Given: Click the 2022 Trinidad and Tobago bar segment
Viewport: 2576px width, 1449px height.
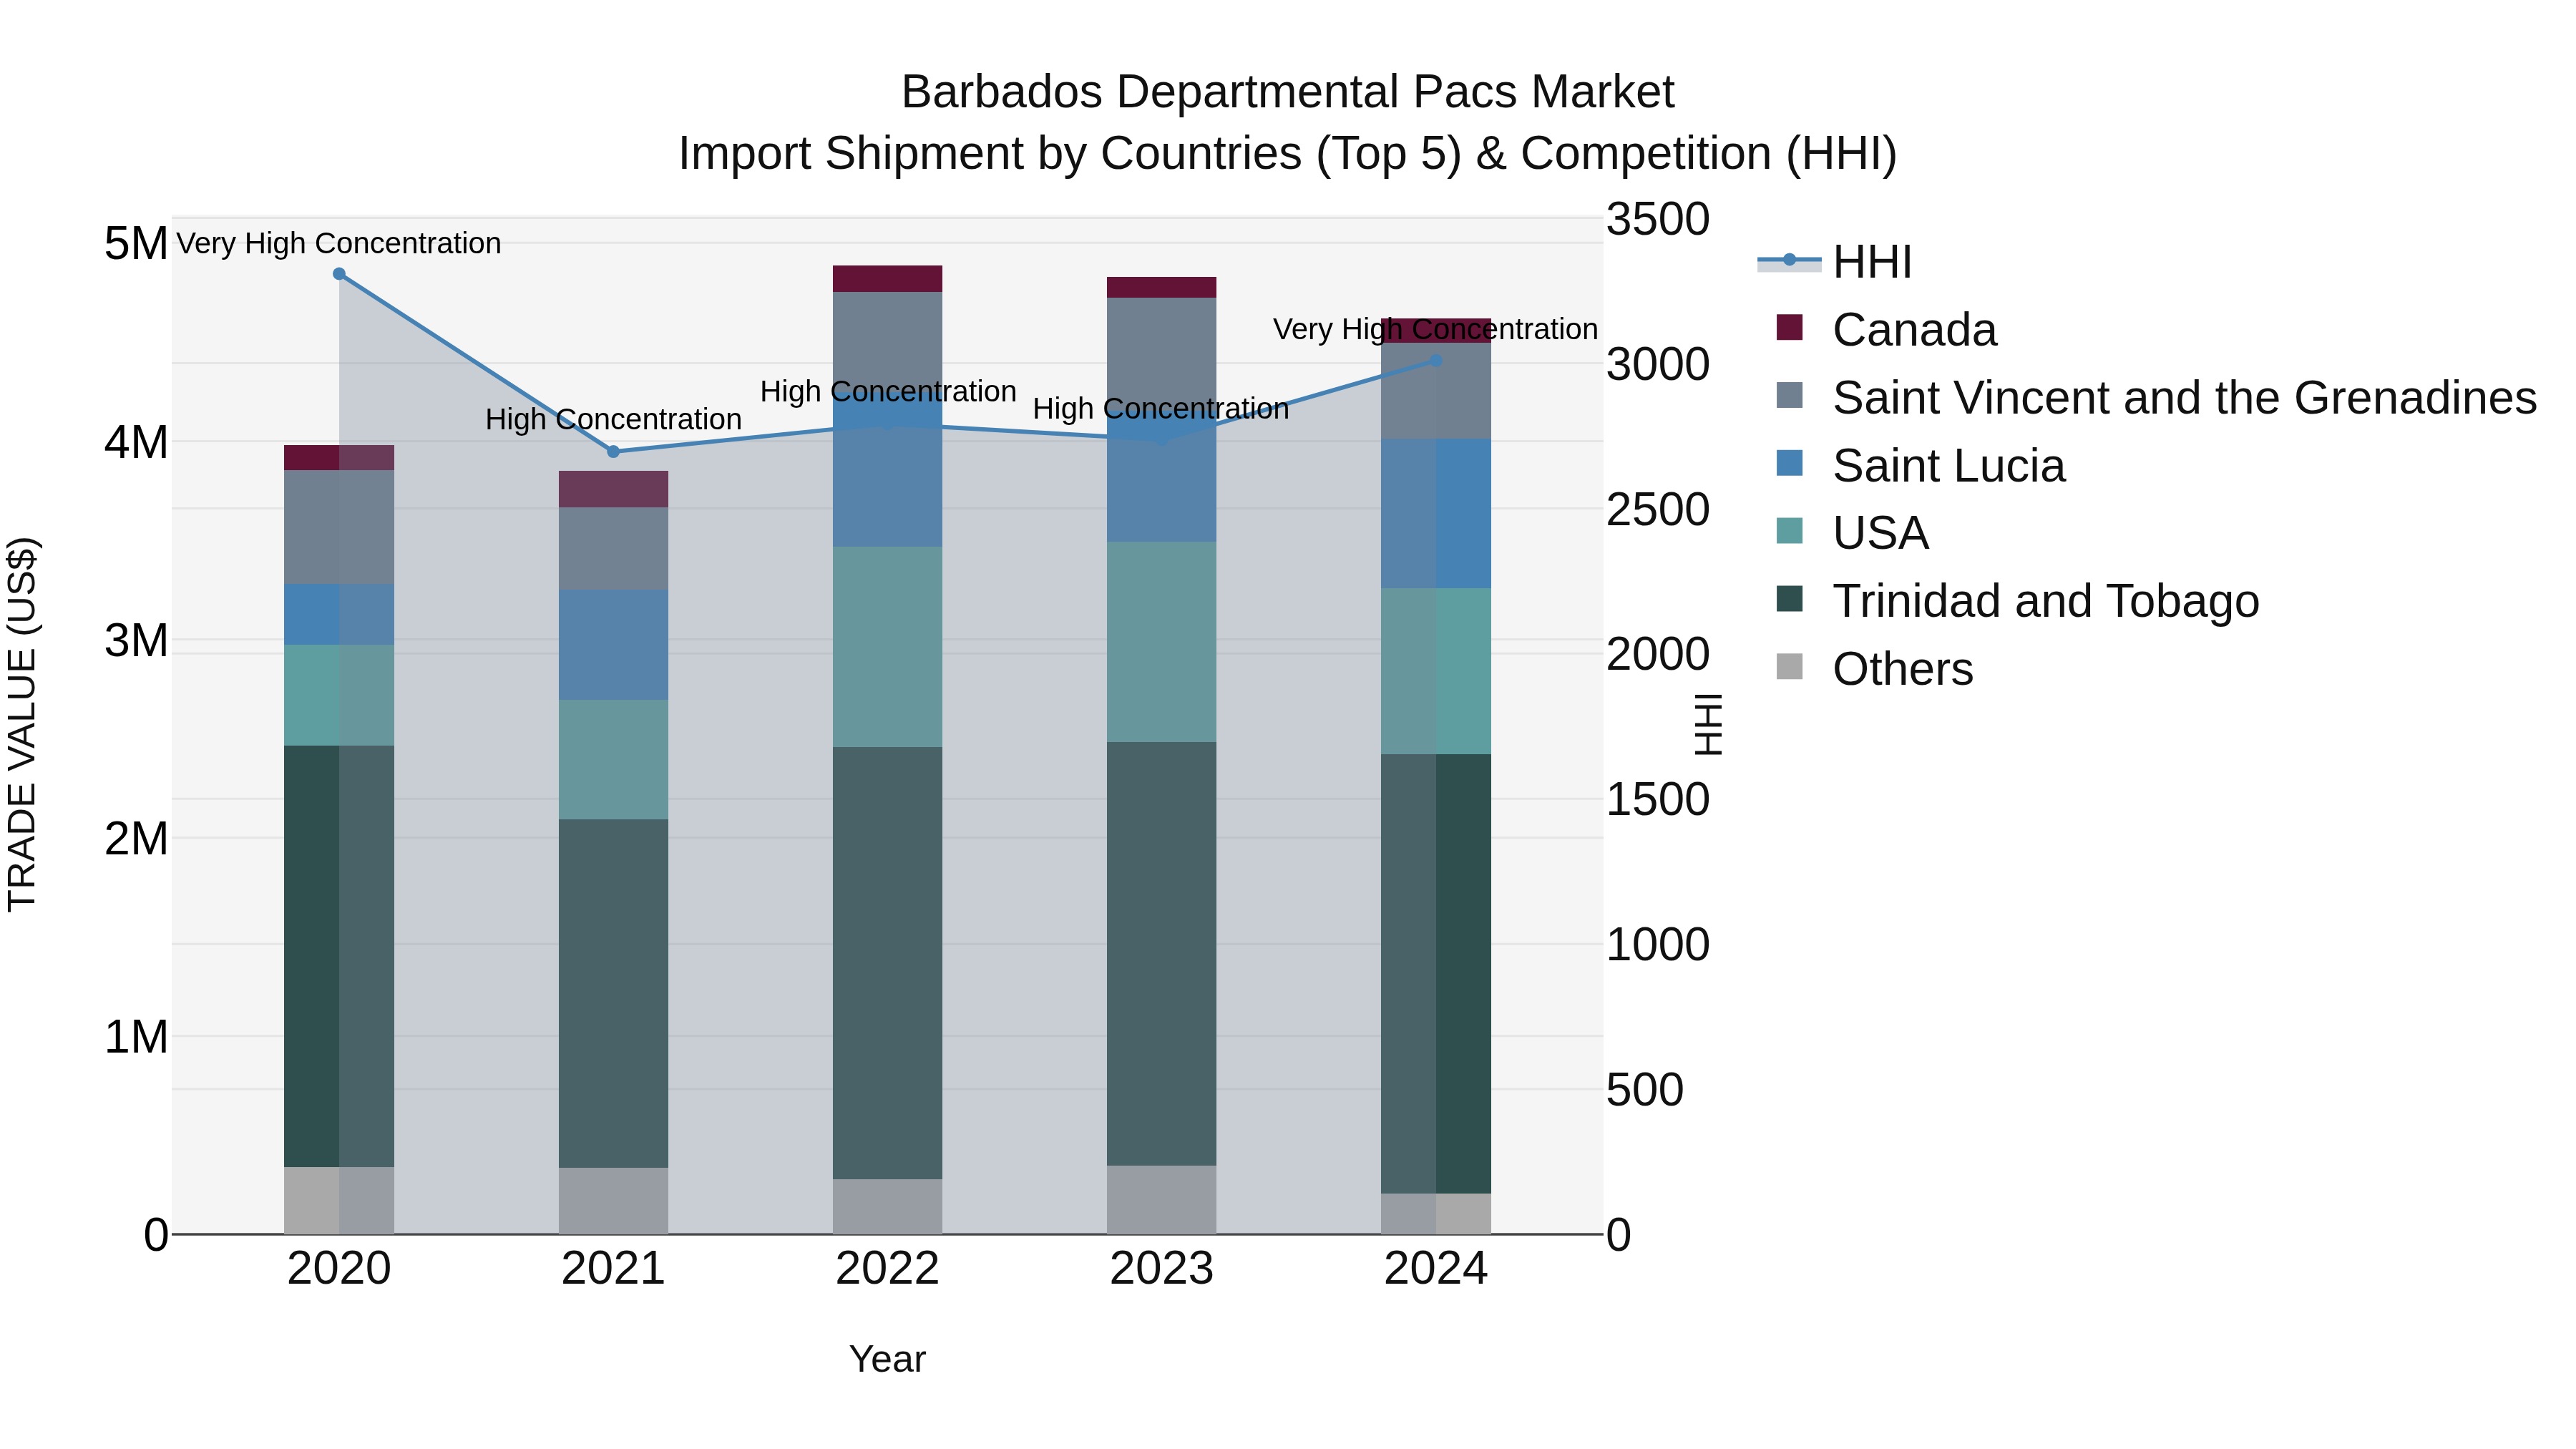Looking at the screenshot, I should 887,963.
